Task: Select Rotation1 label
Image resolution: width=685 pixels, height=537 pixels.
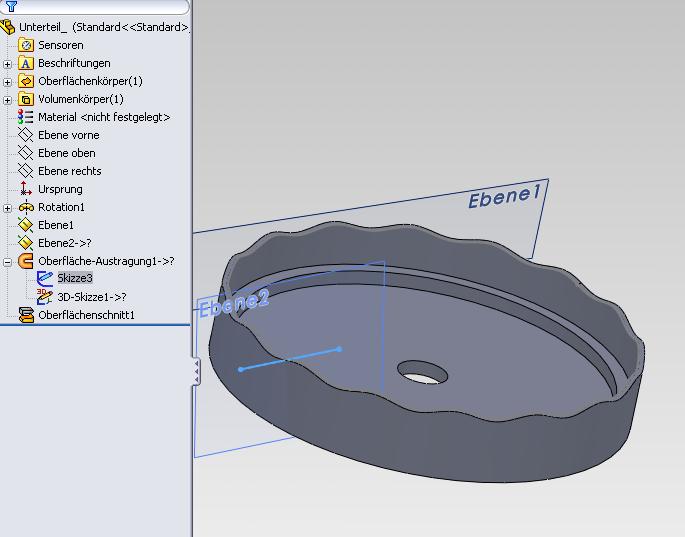Action: pos(61,207)
